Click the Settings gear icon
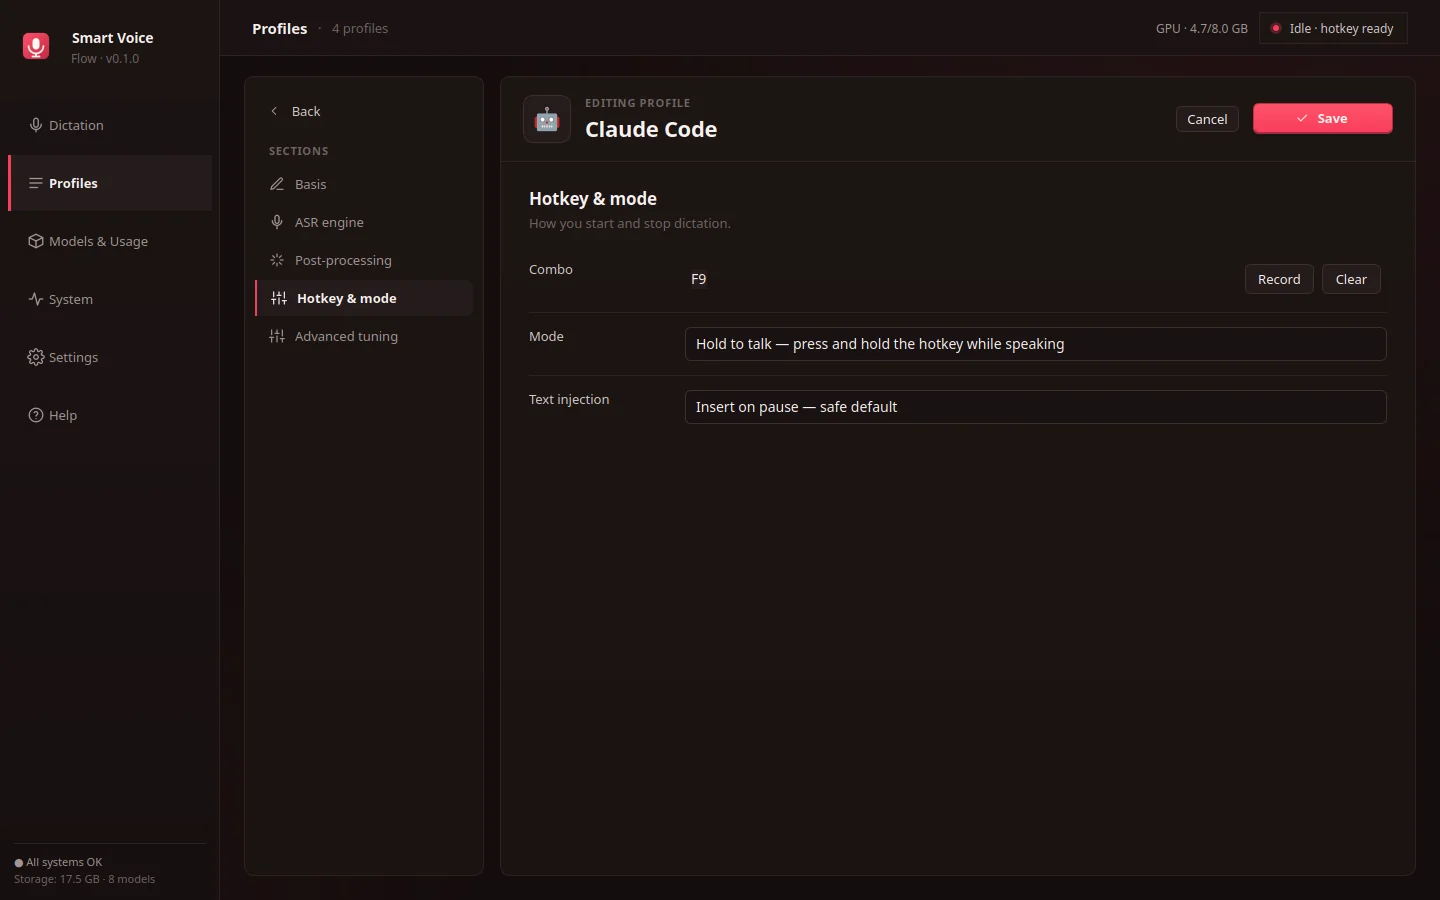This screenshot has width=1440, height=900. click(36, 357)
